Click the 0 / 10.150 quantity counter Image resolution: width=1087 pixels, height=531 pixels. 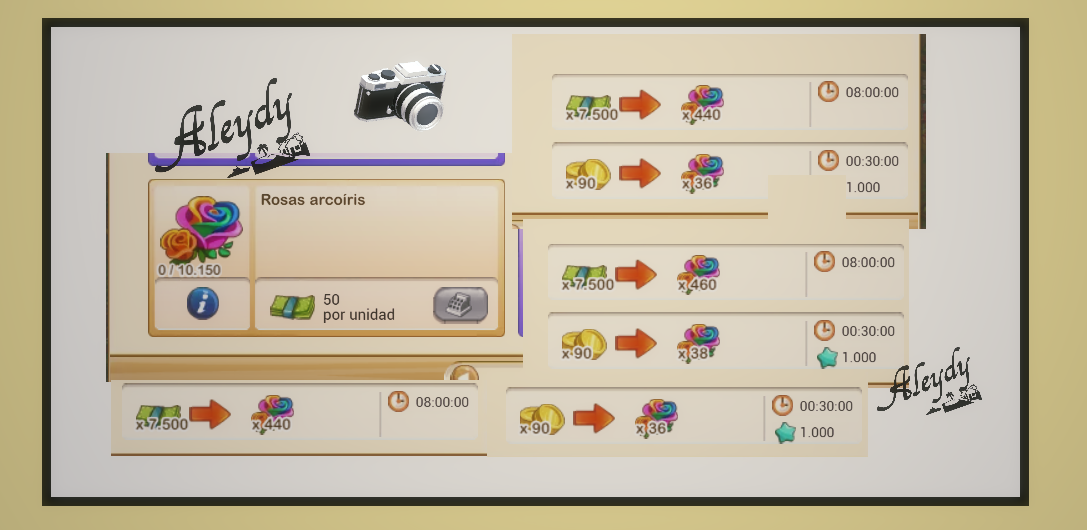[x=189, y=270]
